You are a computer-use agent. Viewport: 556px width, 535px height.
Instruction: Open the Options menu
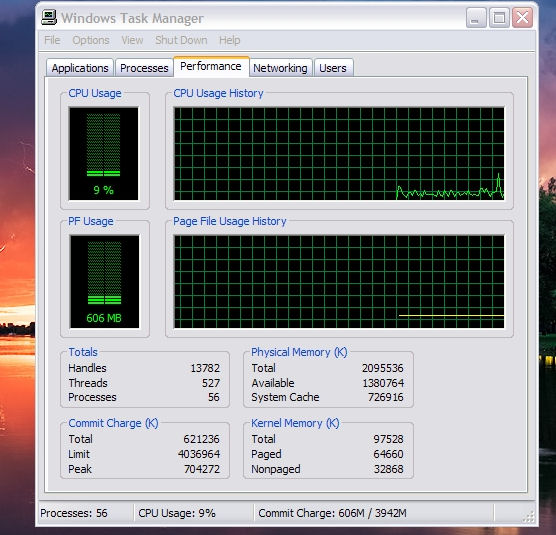click(91, 40)
